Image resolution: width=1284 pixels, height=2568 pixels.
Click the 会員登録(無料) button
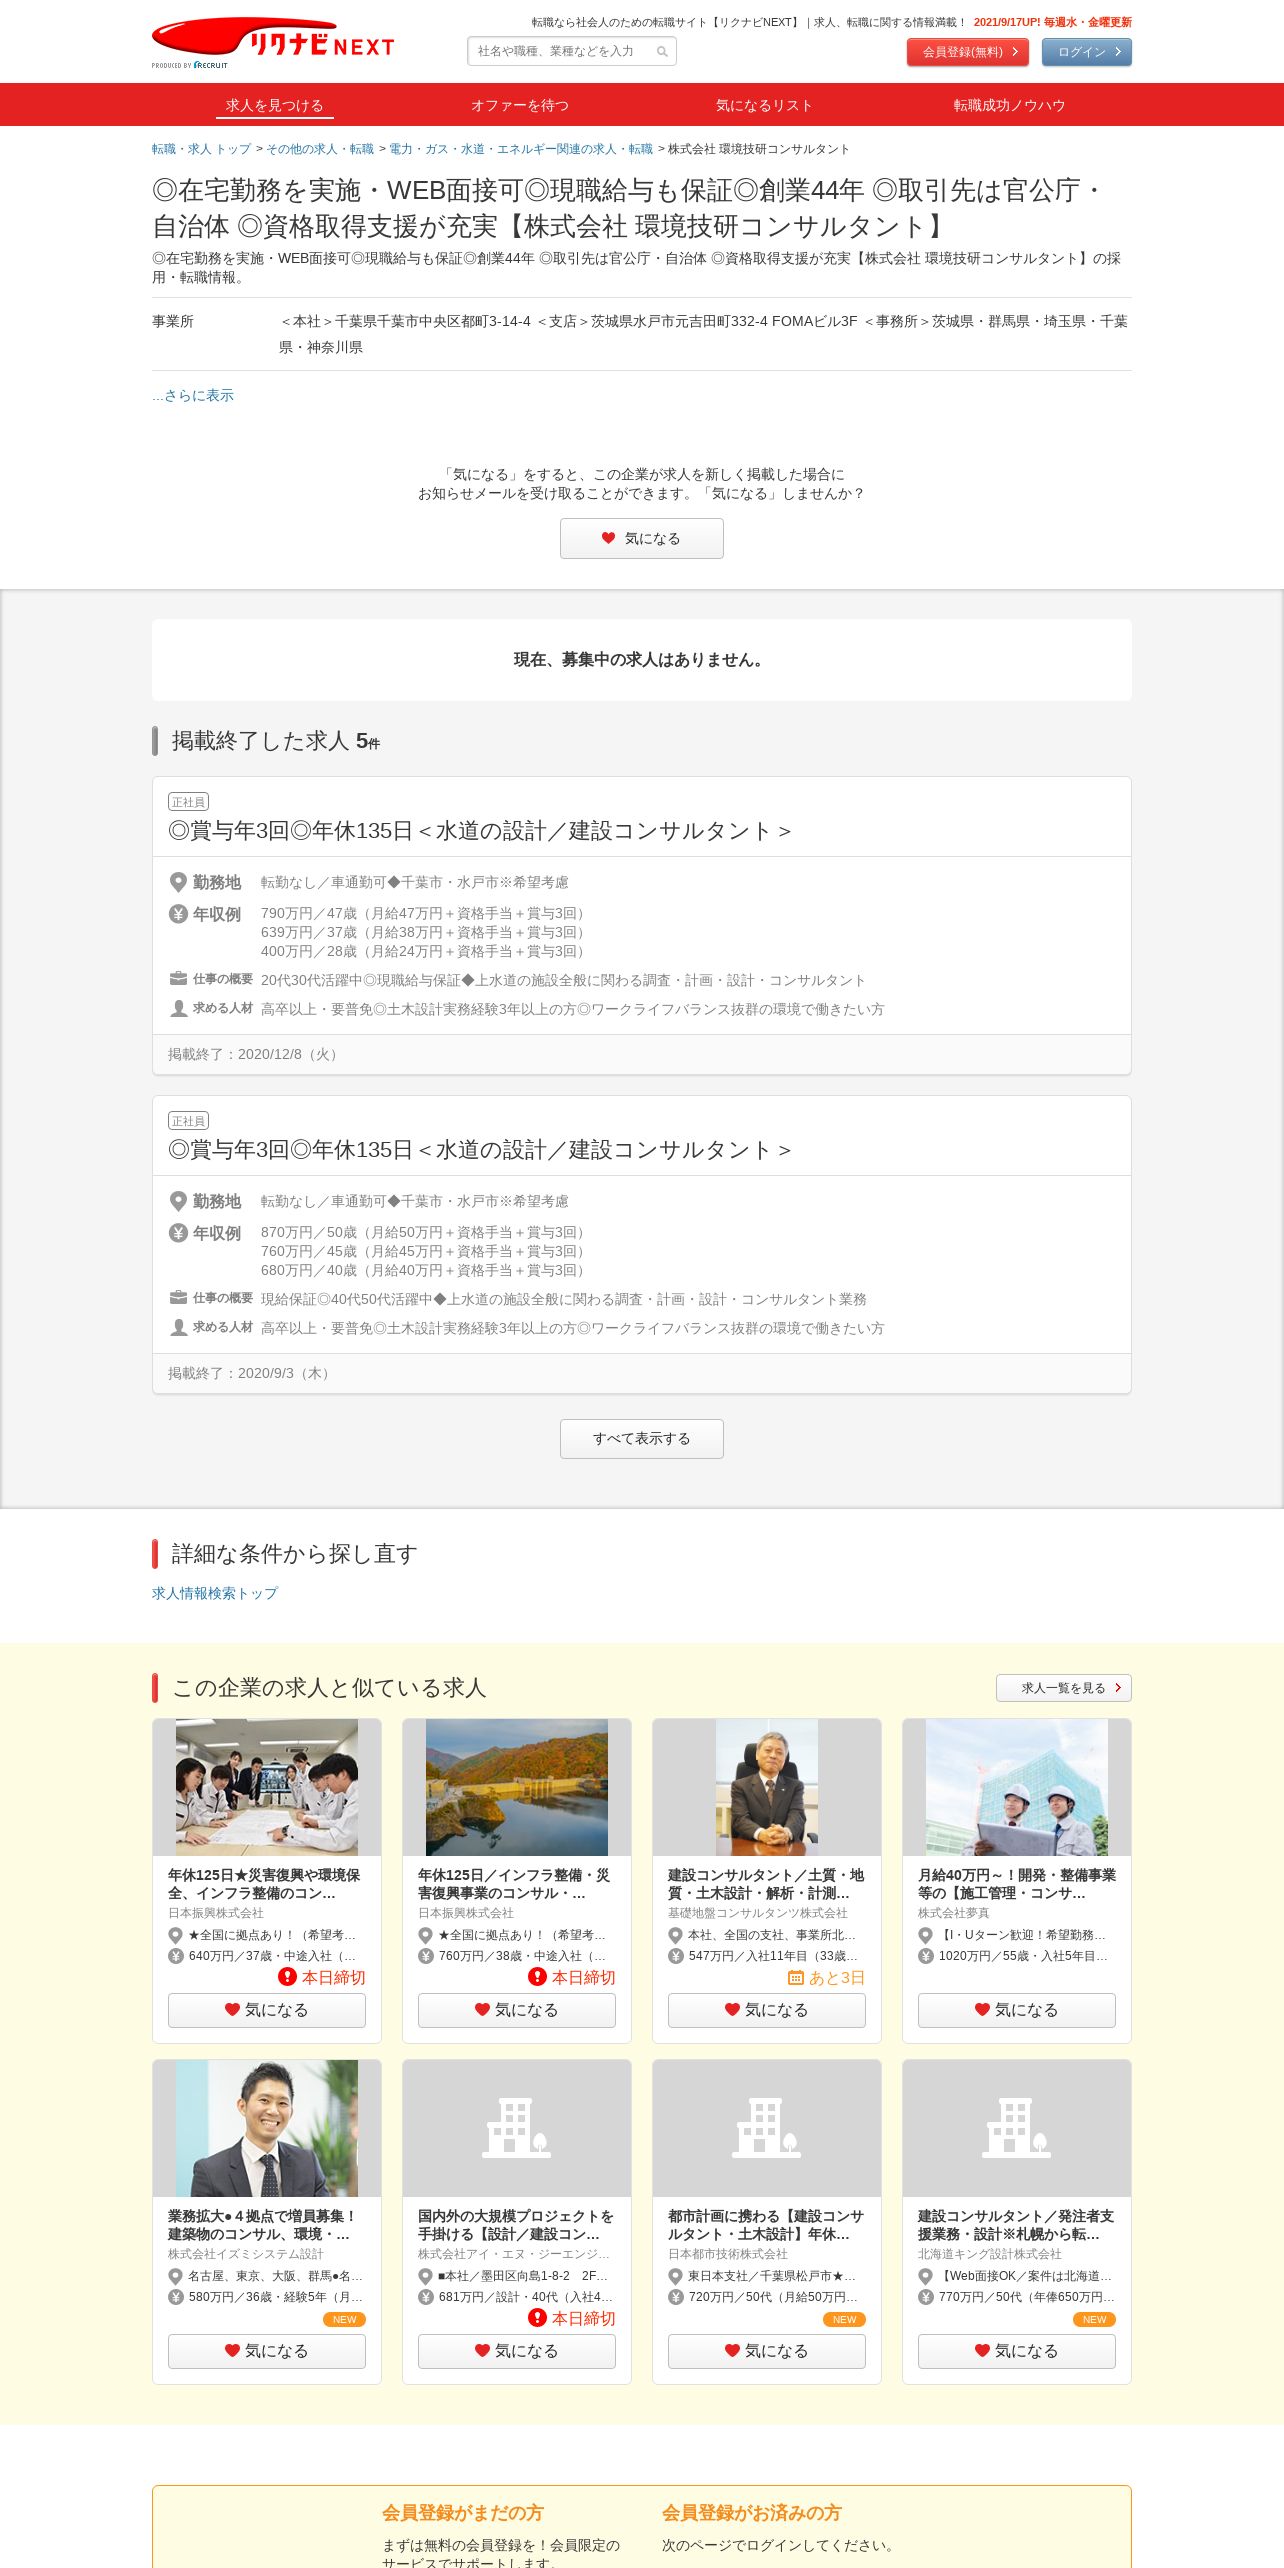[968, 52]
